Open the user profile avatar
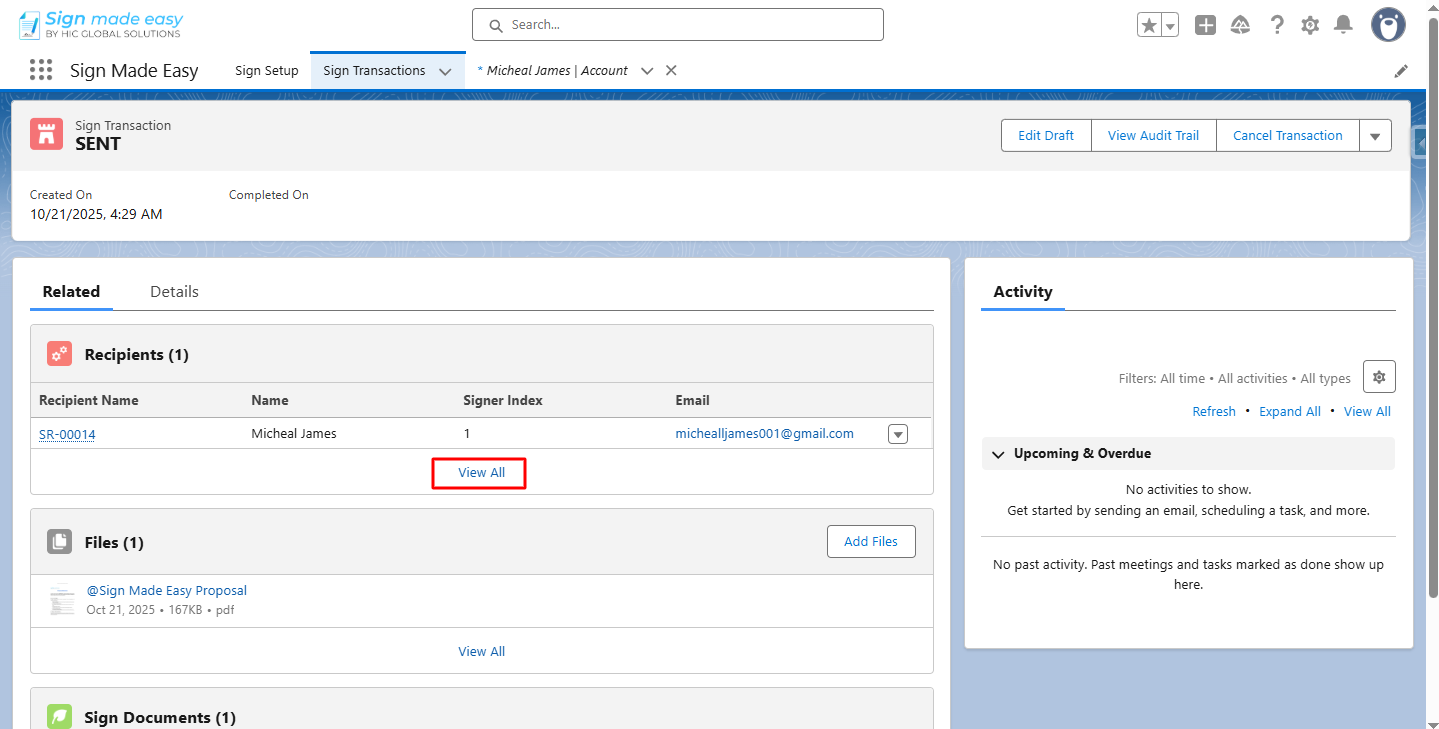 1388,25
